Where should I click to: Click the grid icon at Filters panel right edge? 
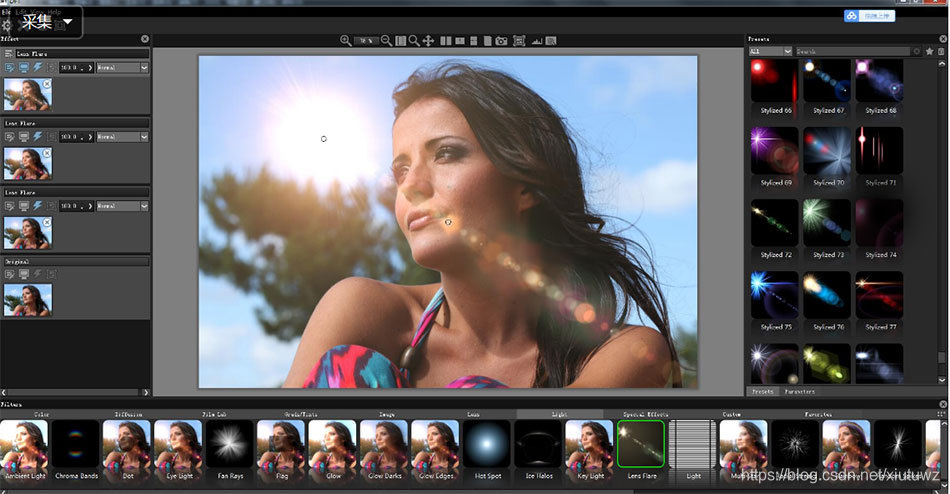pos(941,414)
